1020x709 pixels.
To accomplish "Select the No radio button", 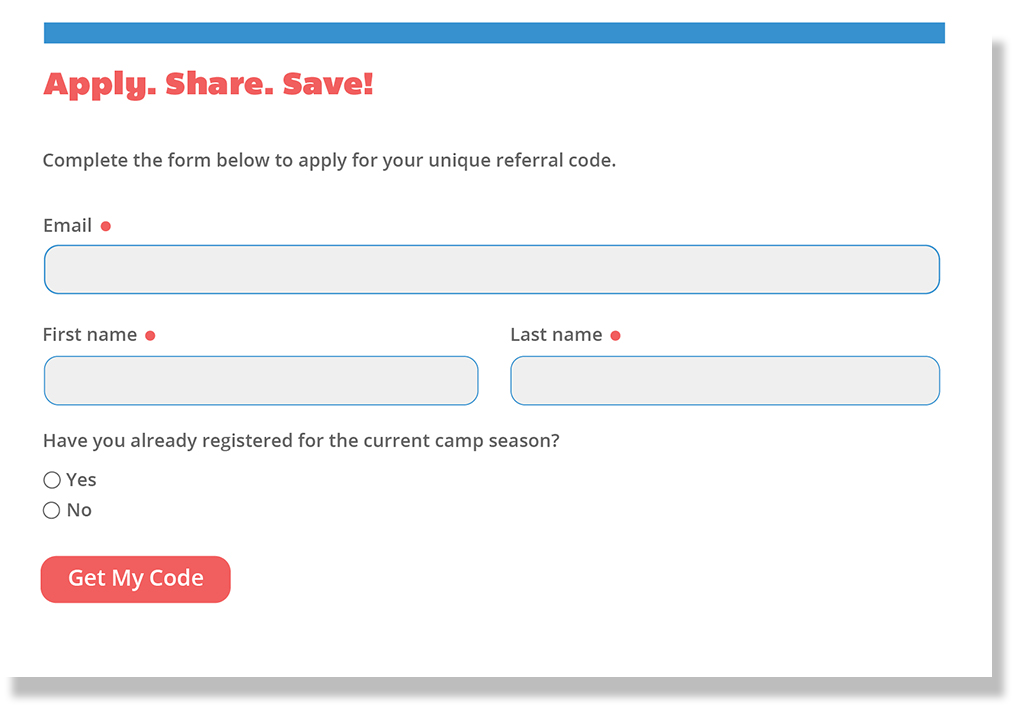I will click(x=51, y=510).
